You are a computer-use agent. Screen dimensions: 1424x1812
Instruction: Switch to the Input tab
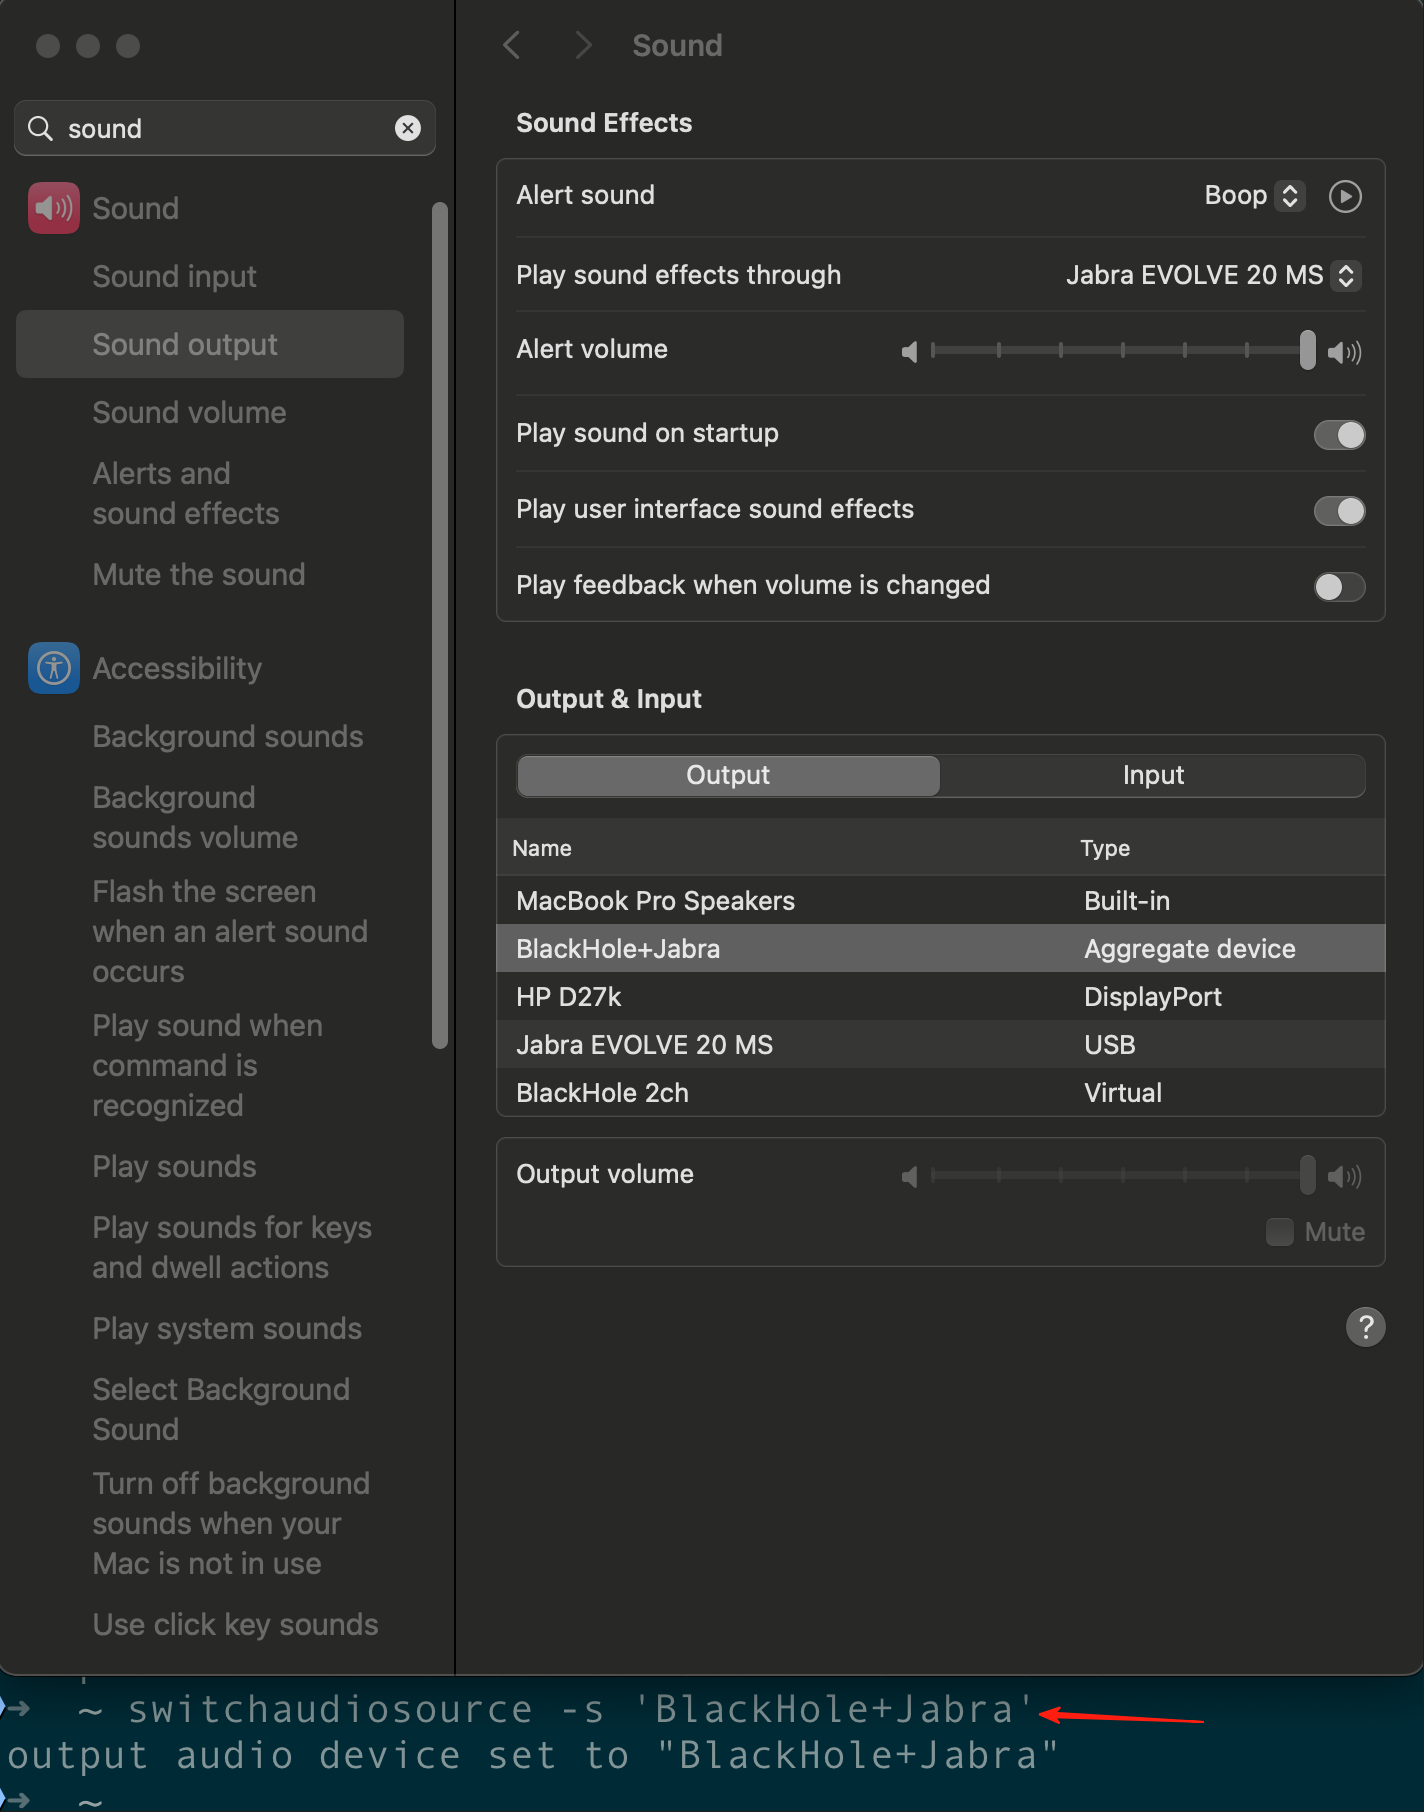1153,775
